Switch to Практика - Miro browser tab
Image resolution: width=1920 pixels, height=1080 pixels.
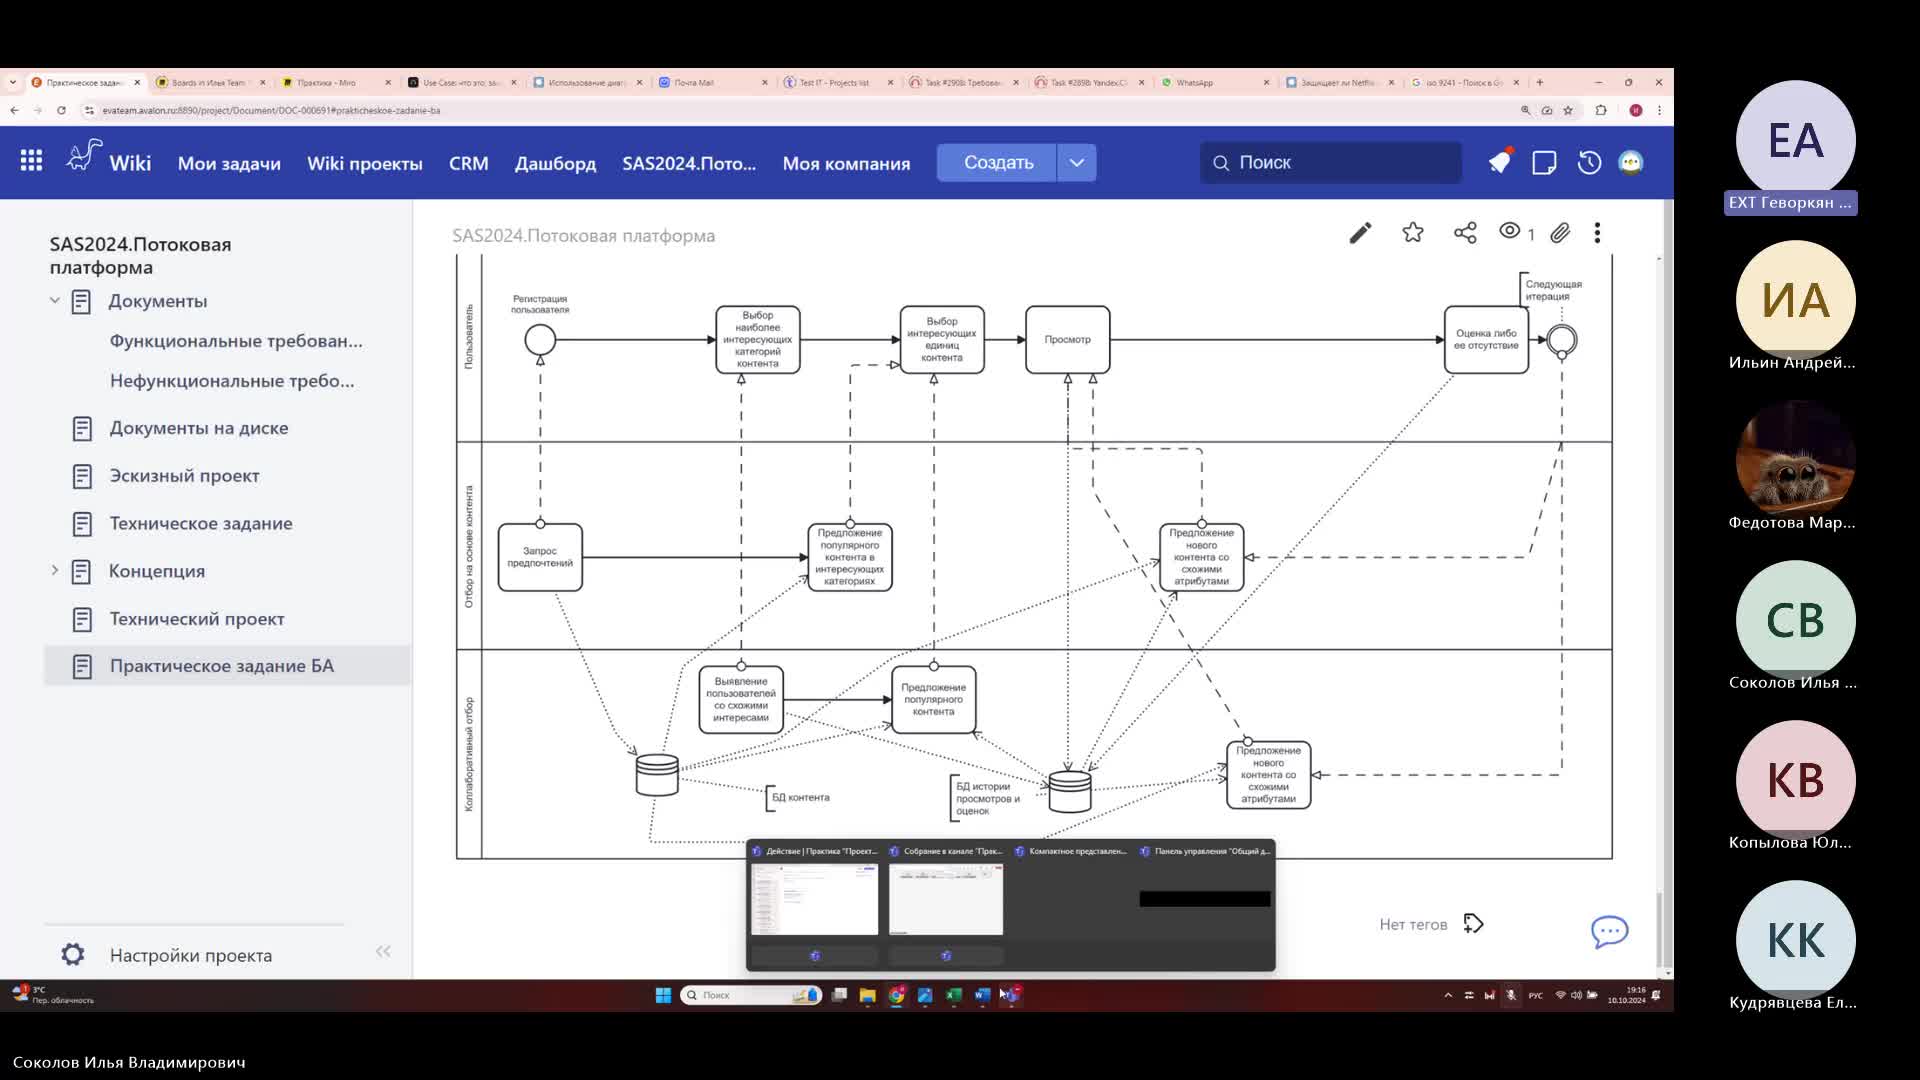coord(334,82)
